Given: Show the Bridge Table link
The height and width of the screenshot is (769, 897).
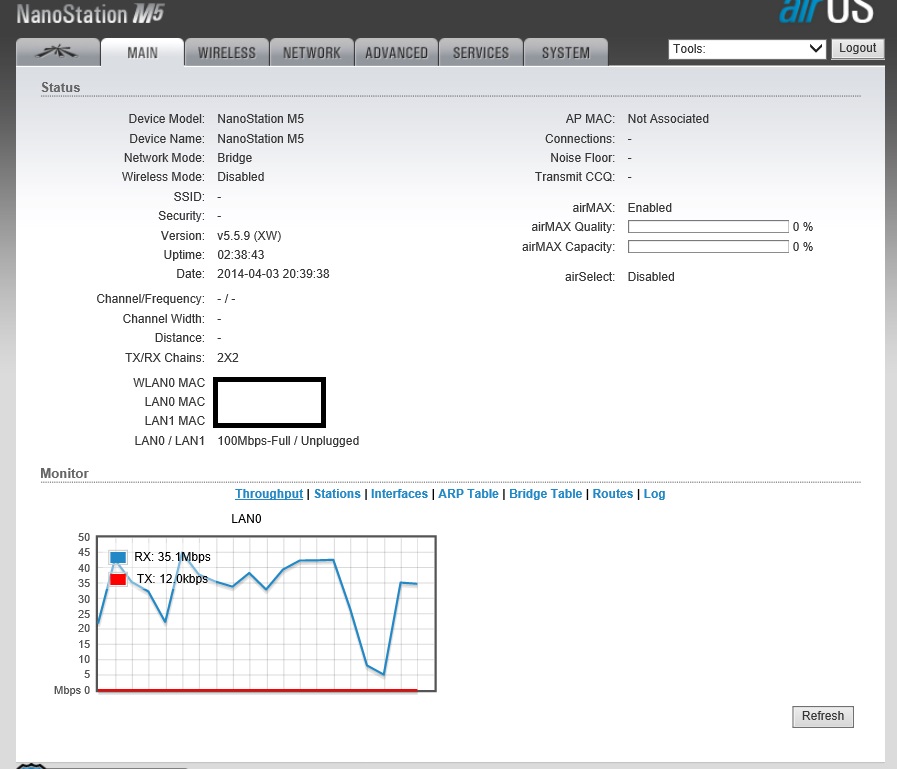Looking at the screenshot, I should click(546, 494).
